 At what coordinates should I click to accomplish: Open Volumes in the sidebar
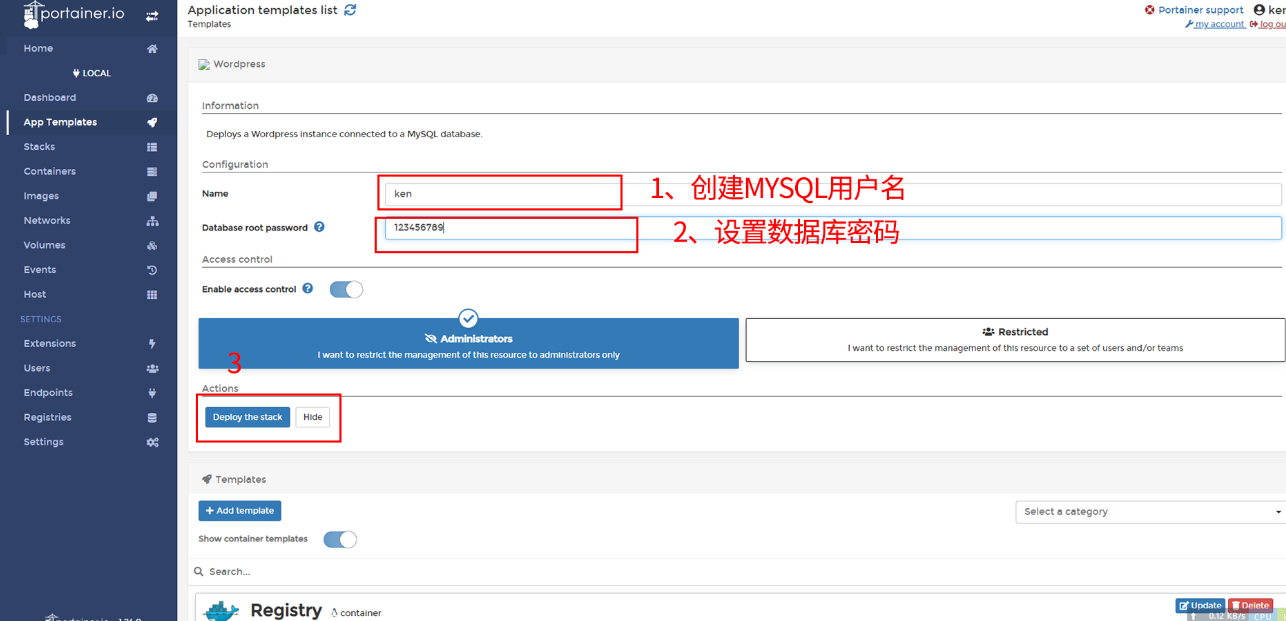coord(44,246)
